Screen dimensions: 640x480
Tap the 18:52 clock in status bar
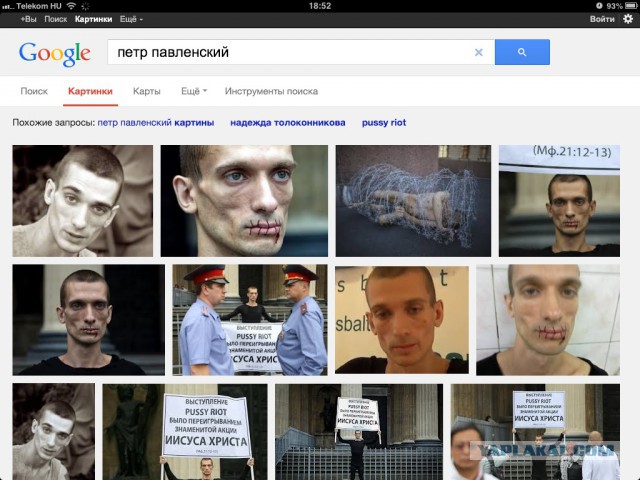[x=320, y=6]
